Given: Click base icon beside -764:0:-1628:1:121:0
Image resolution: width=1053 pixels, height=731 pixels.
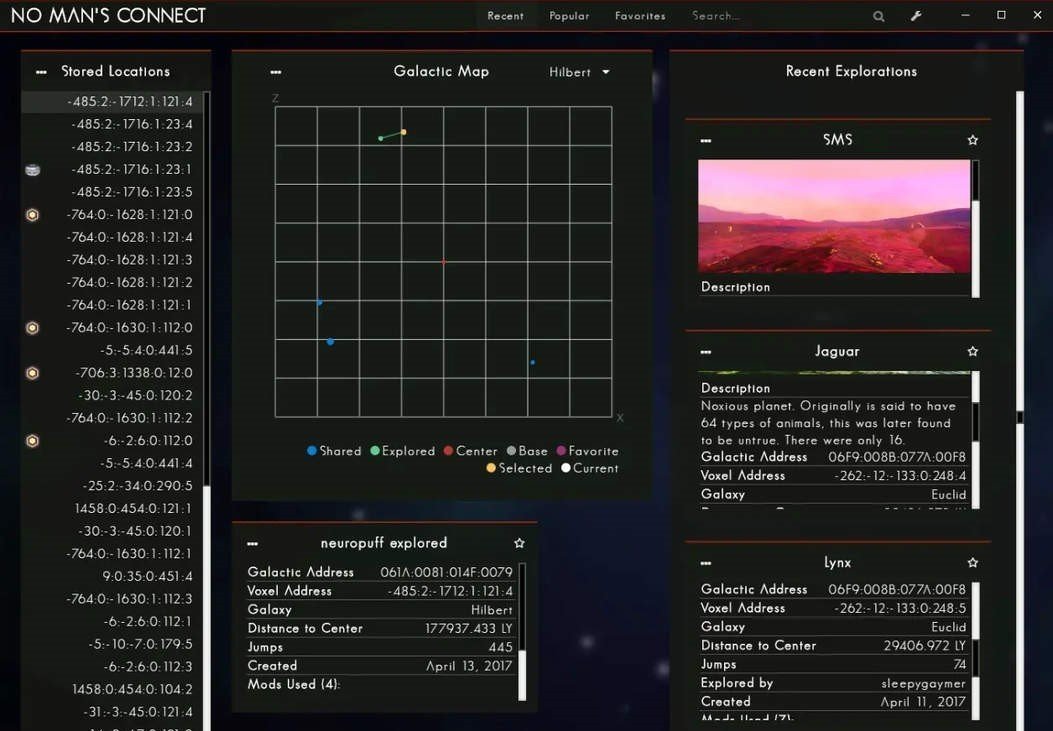Looking at the screenshot, I should pos(32,215).
